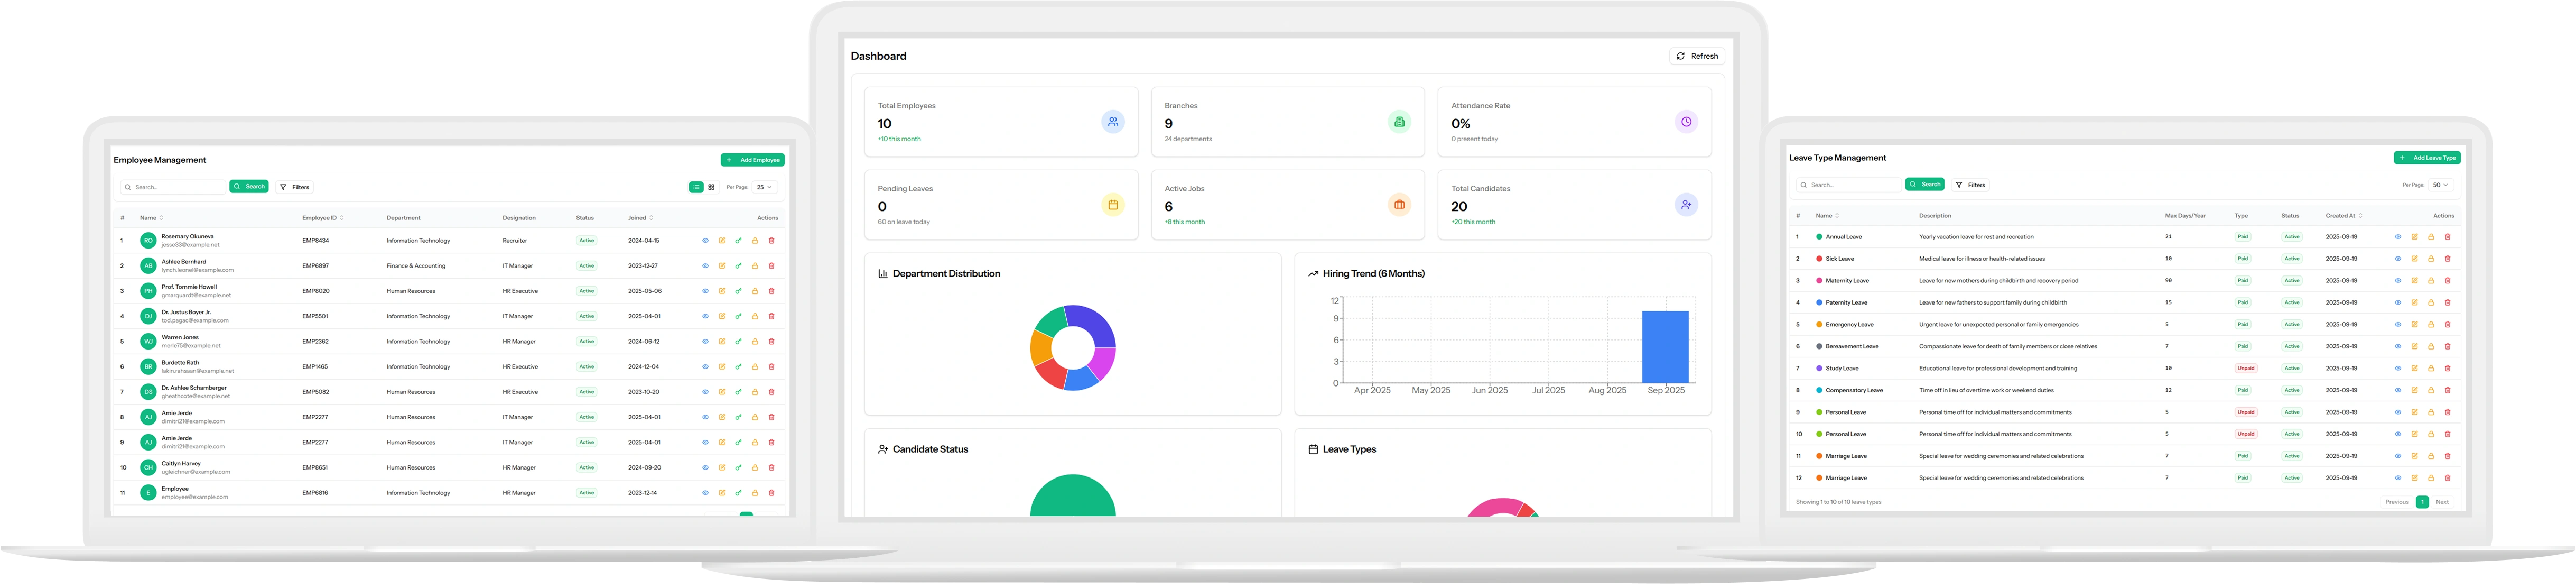The height and width of the screenshot is (588, 2576).
Task: Select the green key icon for Prof. Tommie Howell
Action: pyautogui.click(x=738, y=291)
